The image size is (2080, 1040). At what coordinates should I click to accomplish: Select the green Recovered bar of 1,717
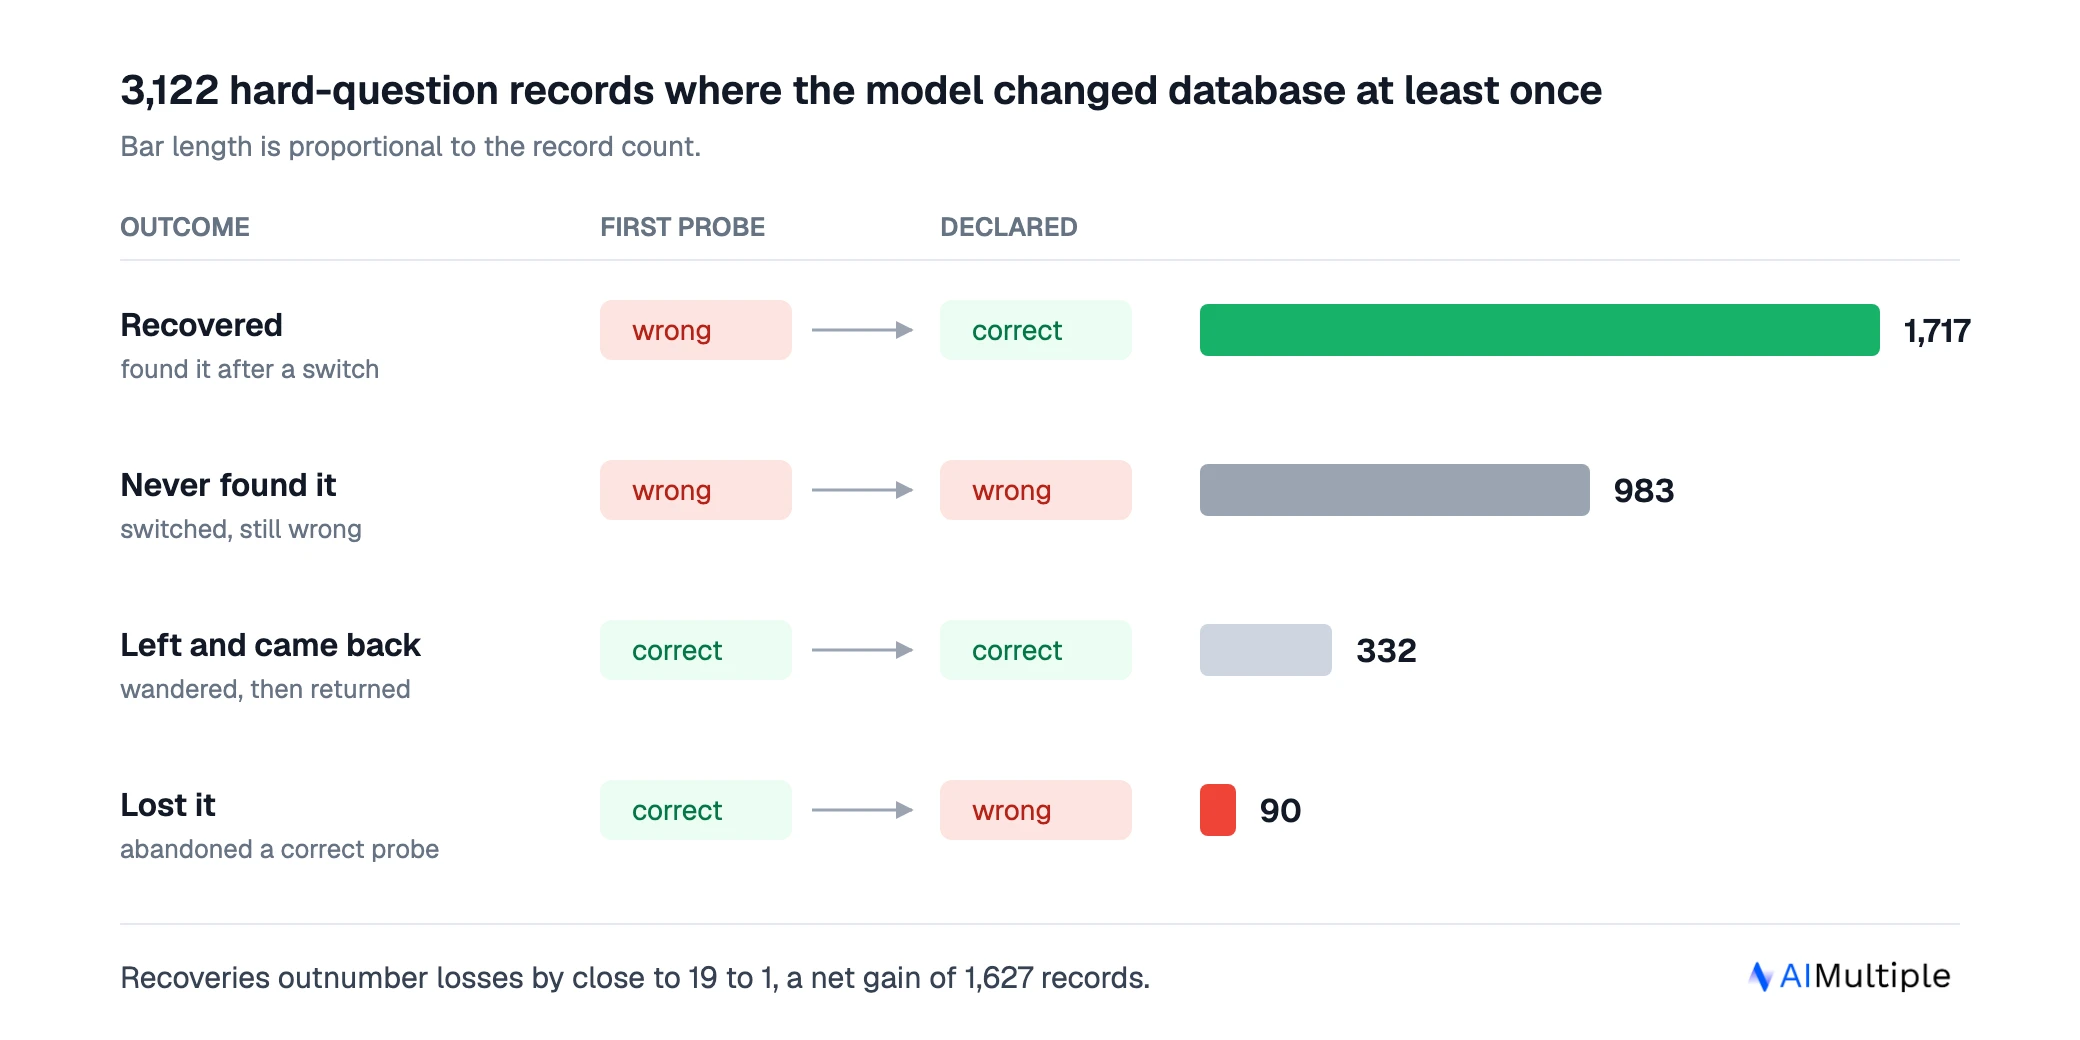click(1540, 330)
